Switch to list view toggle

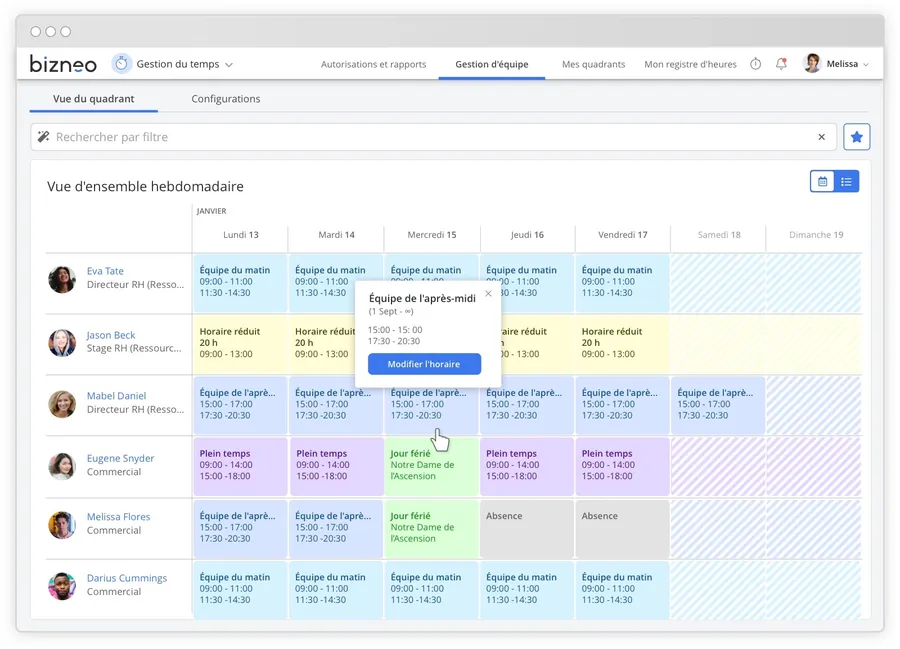point(846,181)
